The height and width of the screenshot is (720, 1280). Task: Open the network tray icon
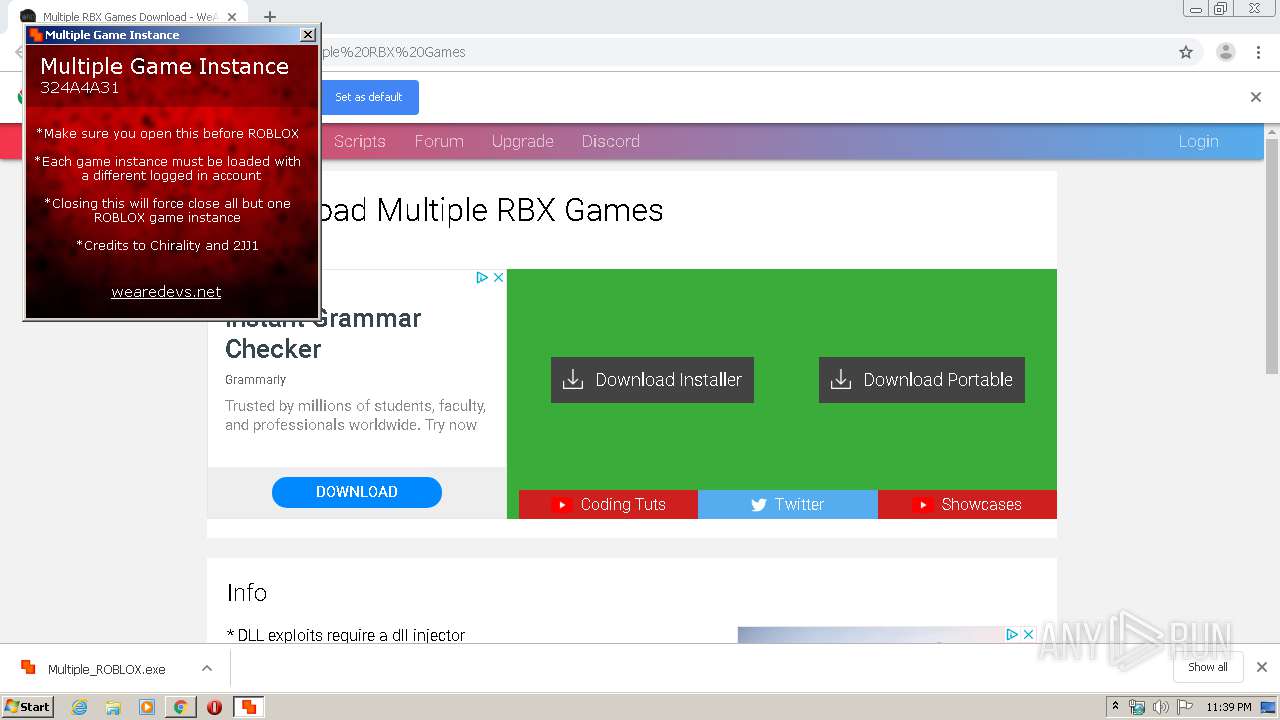(x=1137, y=707)
